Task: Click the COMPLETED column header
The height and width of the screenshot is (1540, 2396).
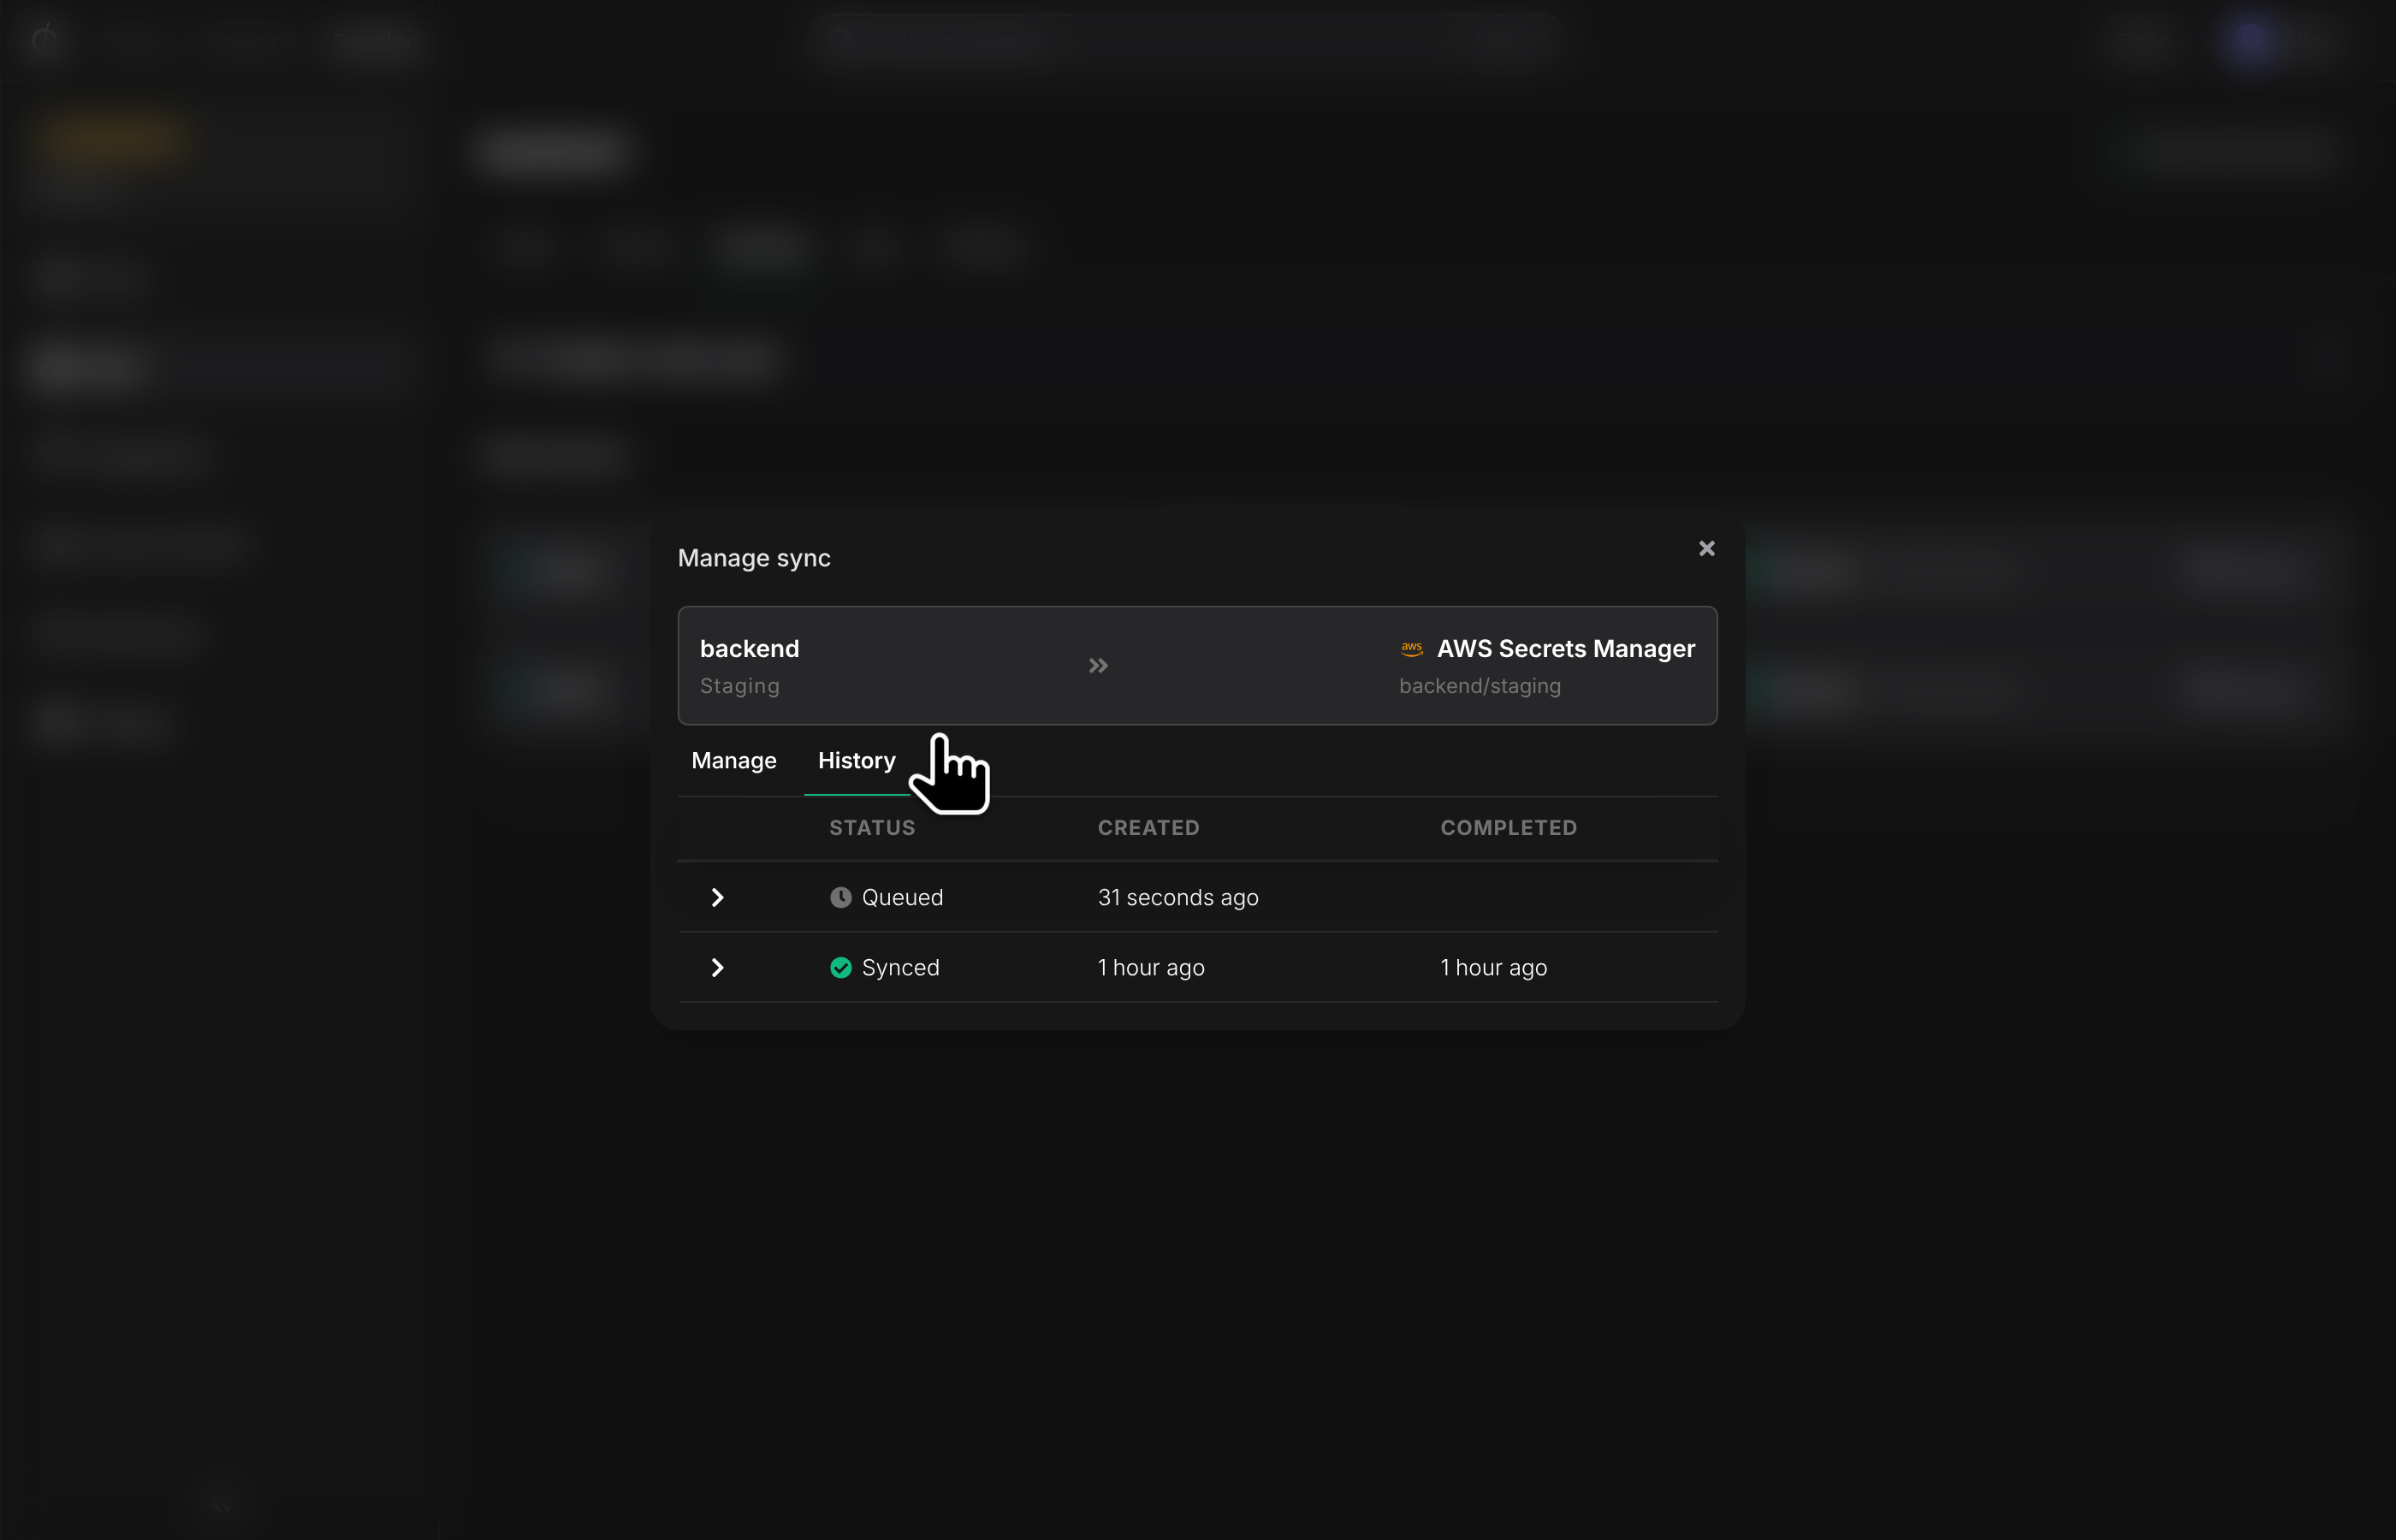Action: tap(1508, 827)
